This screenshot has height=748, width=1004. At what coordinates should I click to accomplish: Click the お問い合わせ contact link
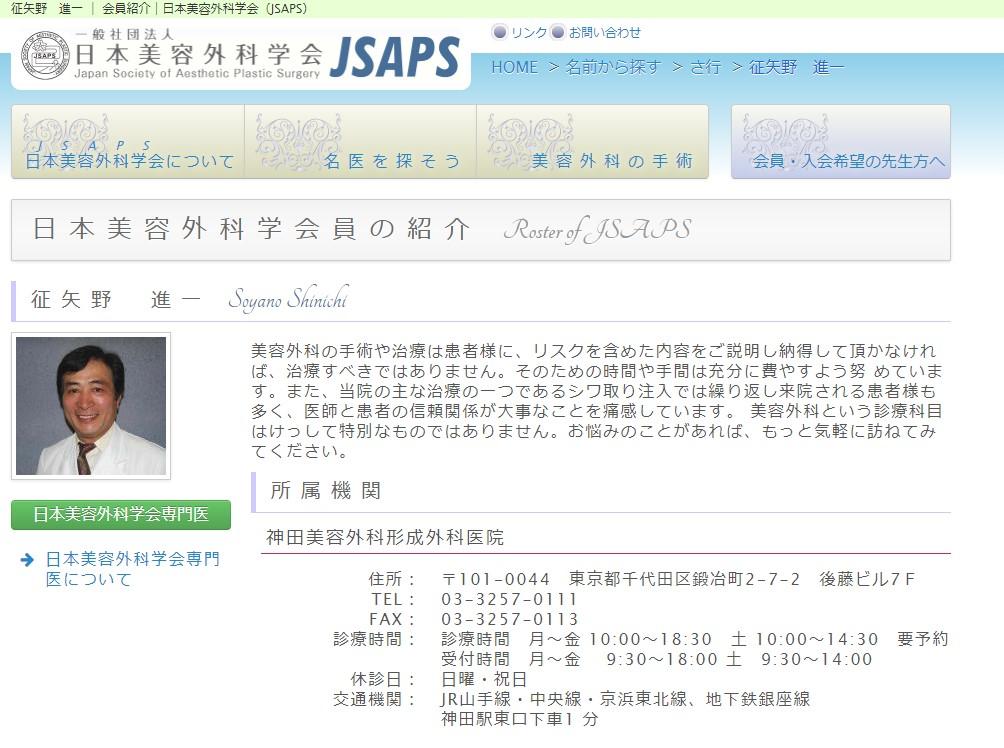coord(605,31)
